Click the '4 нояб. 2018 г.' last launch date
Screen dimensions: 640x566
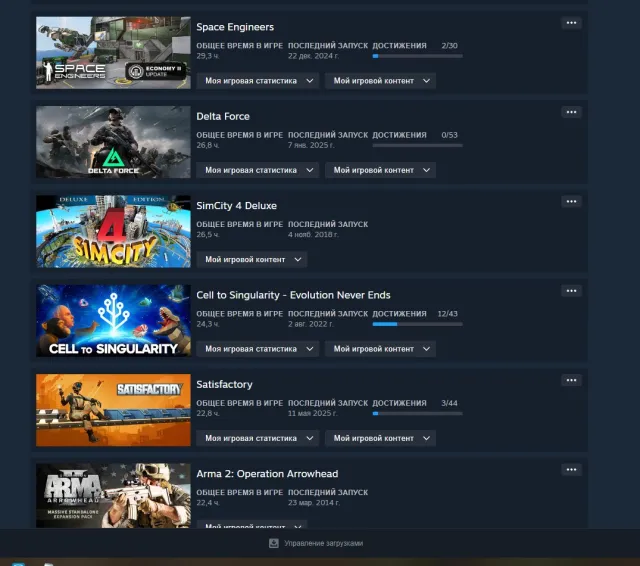(x=313, y=235)
